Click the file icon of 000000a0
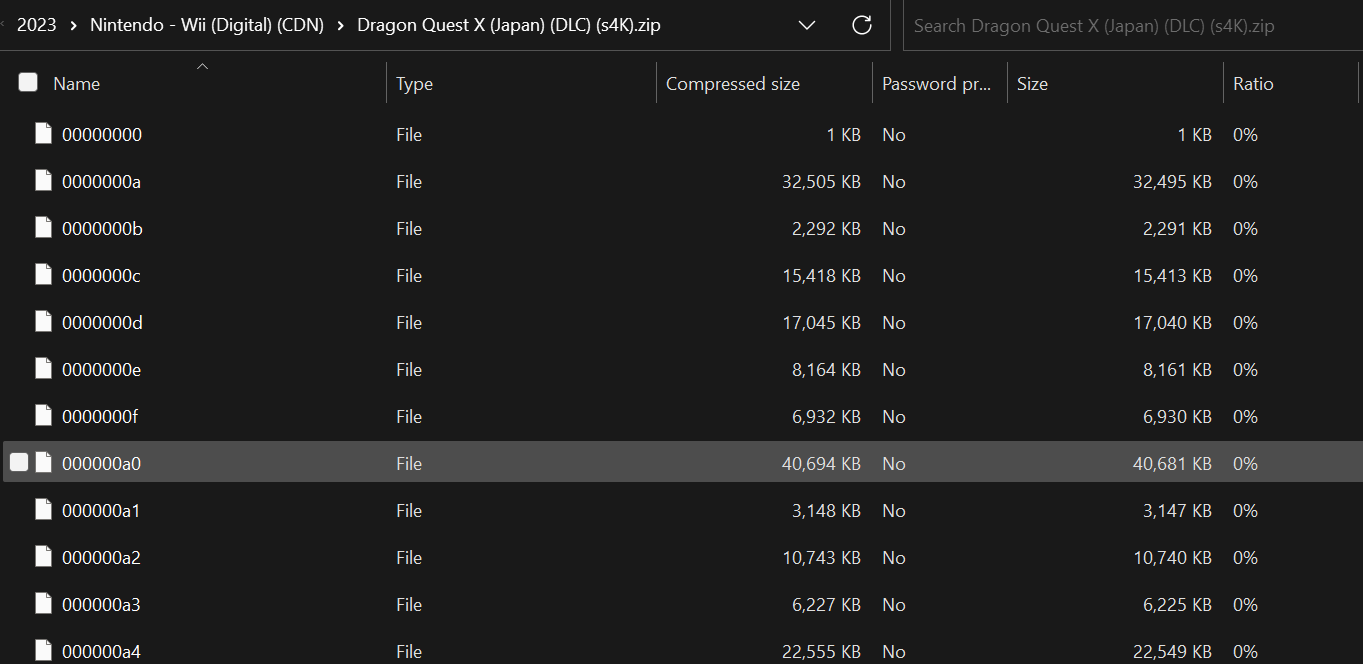1363x664 pixels. (x=43, y=463)
